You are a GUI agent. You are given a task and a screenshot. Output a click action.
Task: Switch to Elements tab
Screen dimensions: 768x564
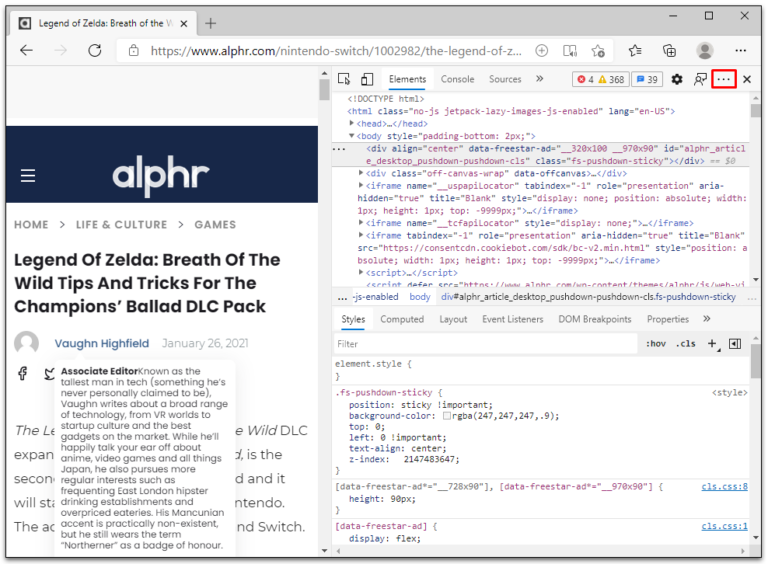tap(408, 79)
